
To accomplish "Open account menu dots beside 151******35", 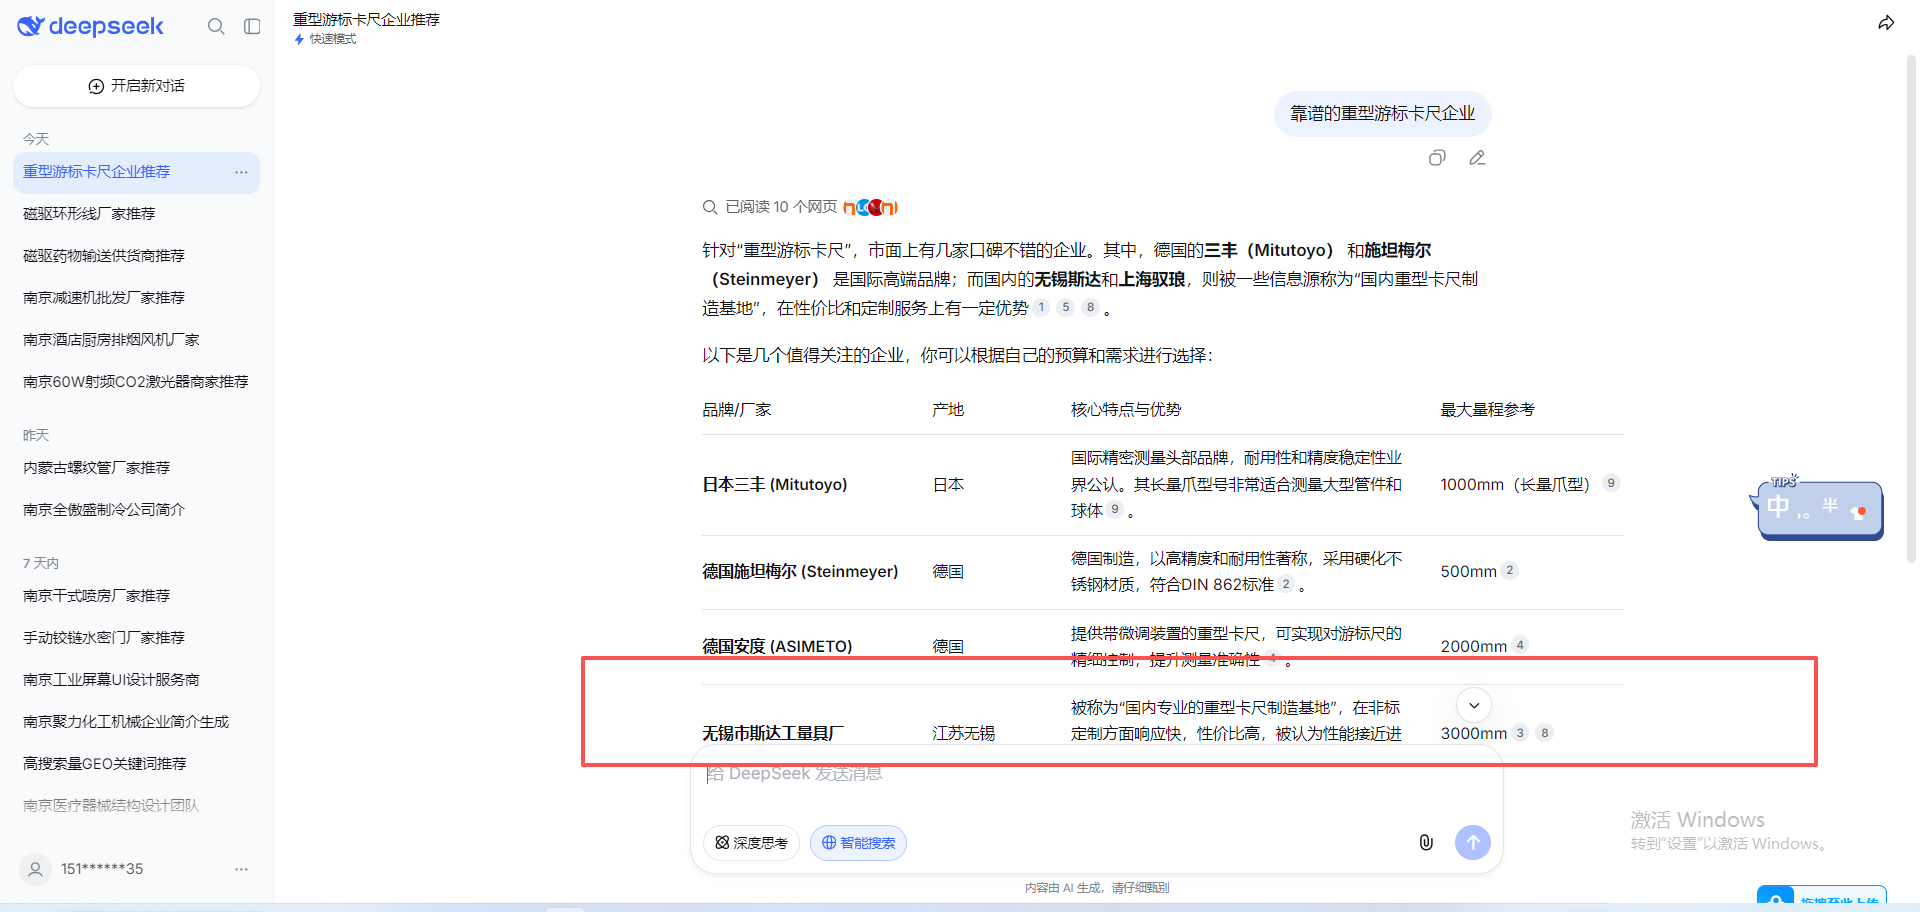I will click(x=241, y=869).
